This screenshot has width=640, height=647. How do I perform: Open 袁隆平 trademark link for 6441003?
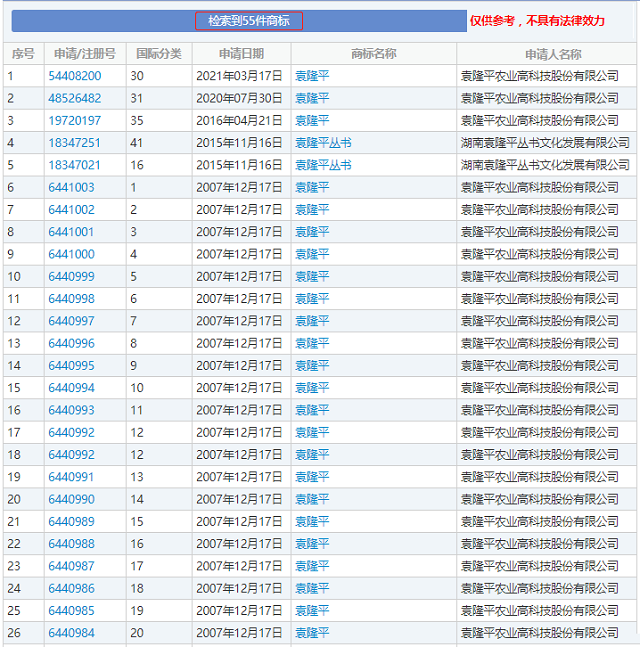click(312, 187)
